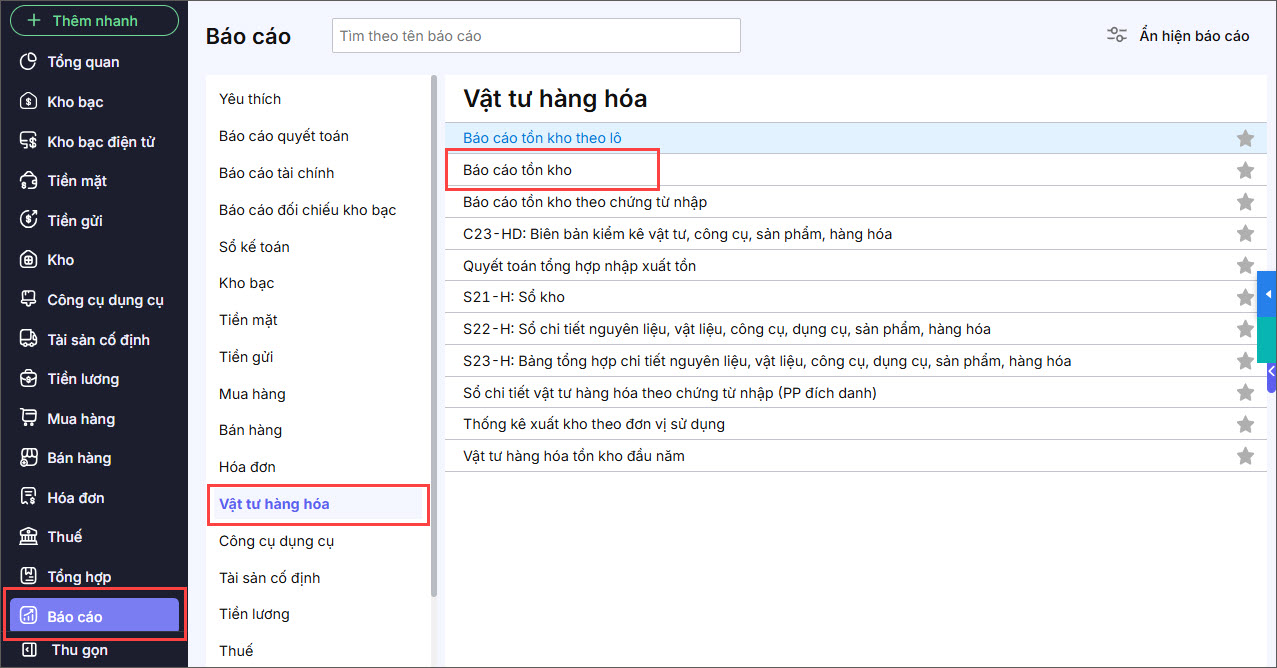Click the blue arrow tab at right edge
Screen dimensions: 1277x668
point(1268,294)
